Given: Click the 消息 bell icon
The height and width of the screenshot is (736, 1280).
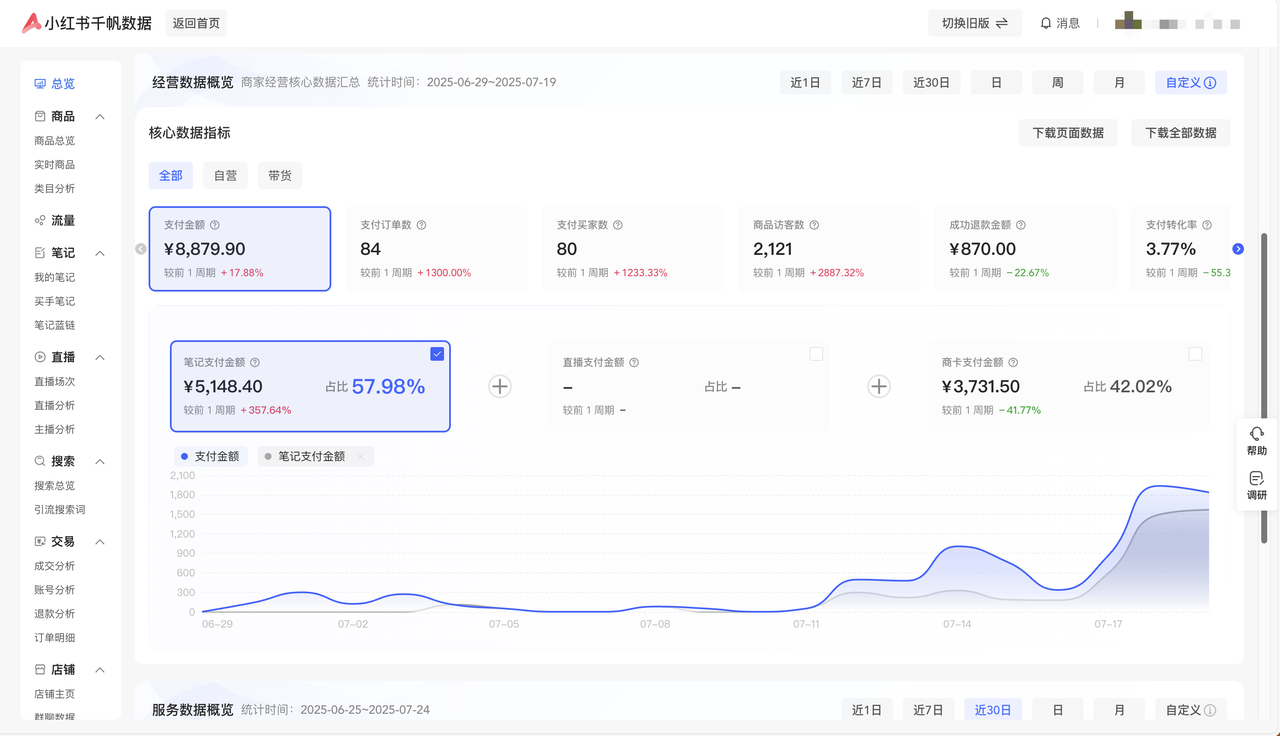Looking at the screenshot, I should pyautogui.click(x=1046, y=23).
